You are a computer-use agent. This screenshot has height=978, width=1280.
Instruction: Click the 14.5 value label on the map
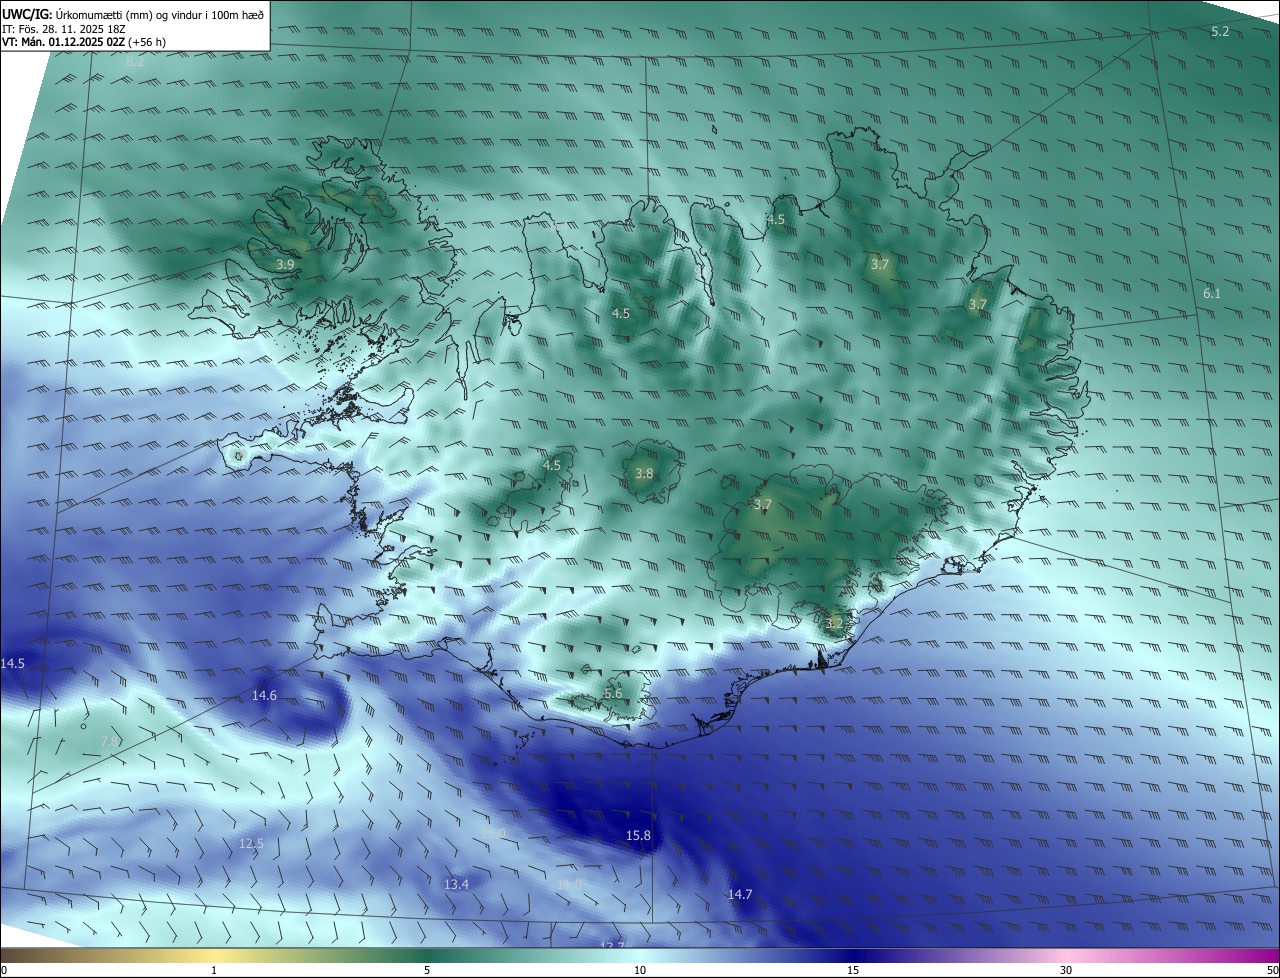point(13,664)
